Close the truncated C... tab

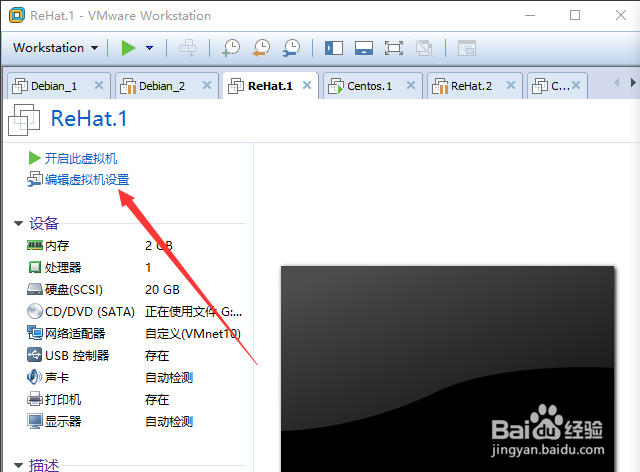576,85
